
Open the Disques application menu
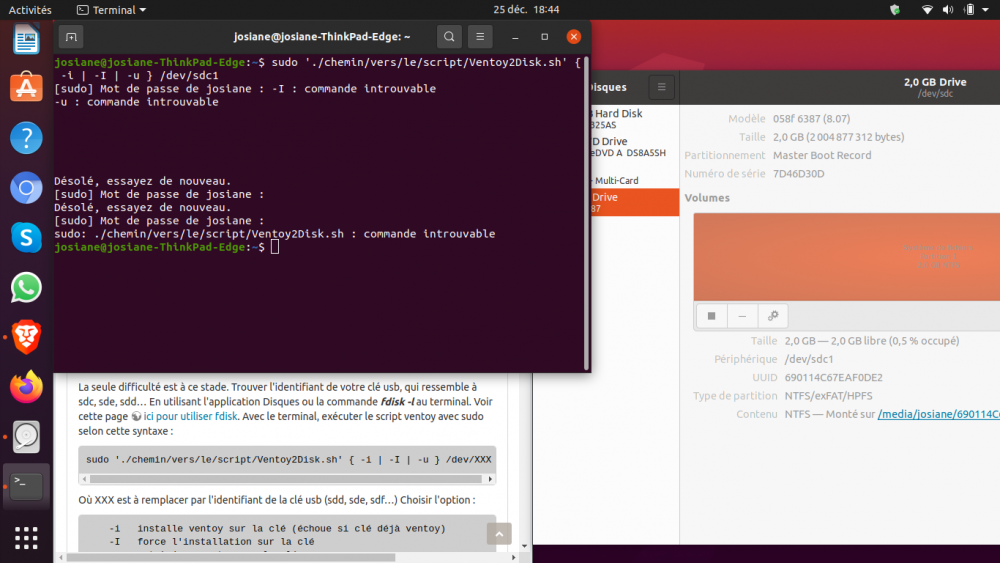(661, 87)
